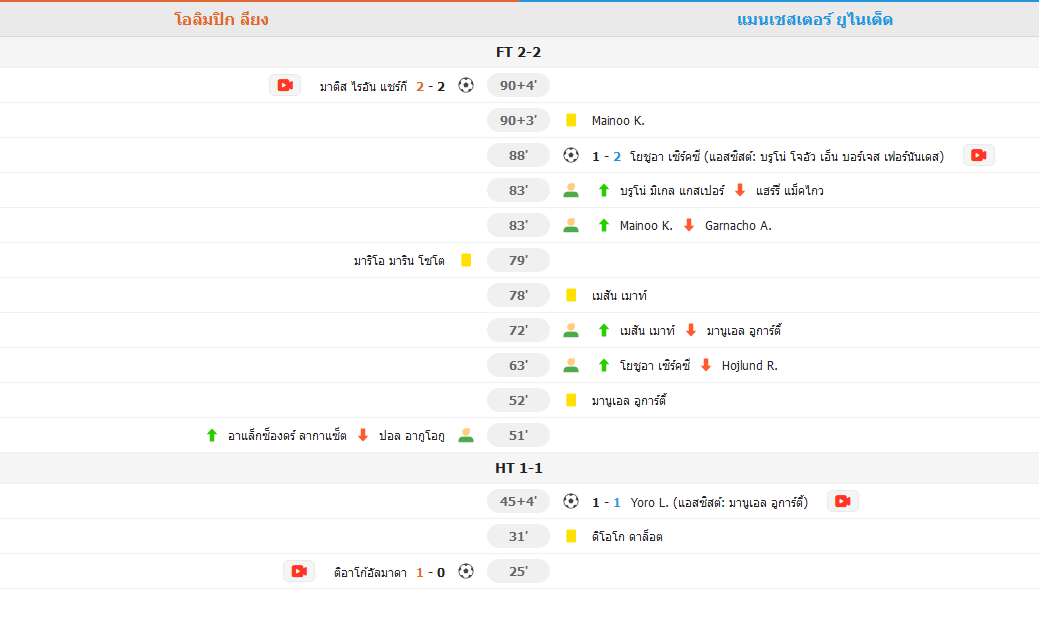Image resolution: width=1044 pixels, height=627 pixels.
Task: Select the yellow card for มาริโอ มาริน โซโต at 79'
Action: click(466, 260)
